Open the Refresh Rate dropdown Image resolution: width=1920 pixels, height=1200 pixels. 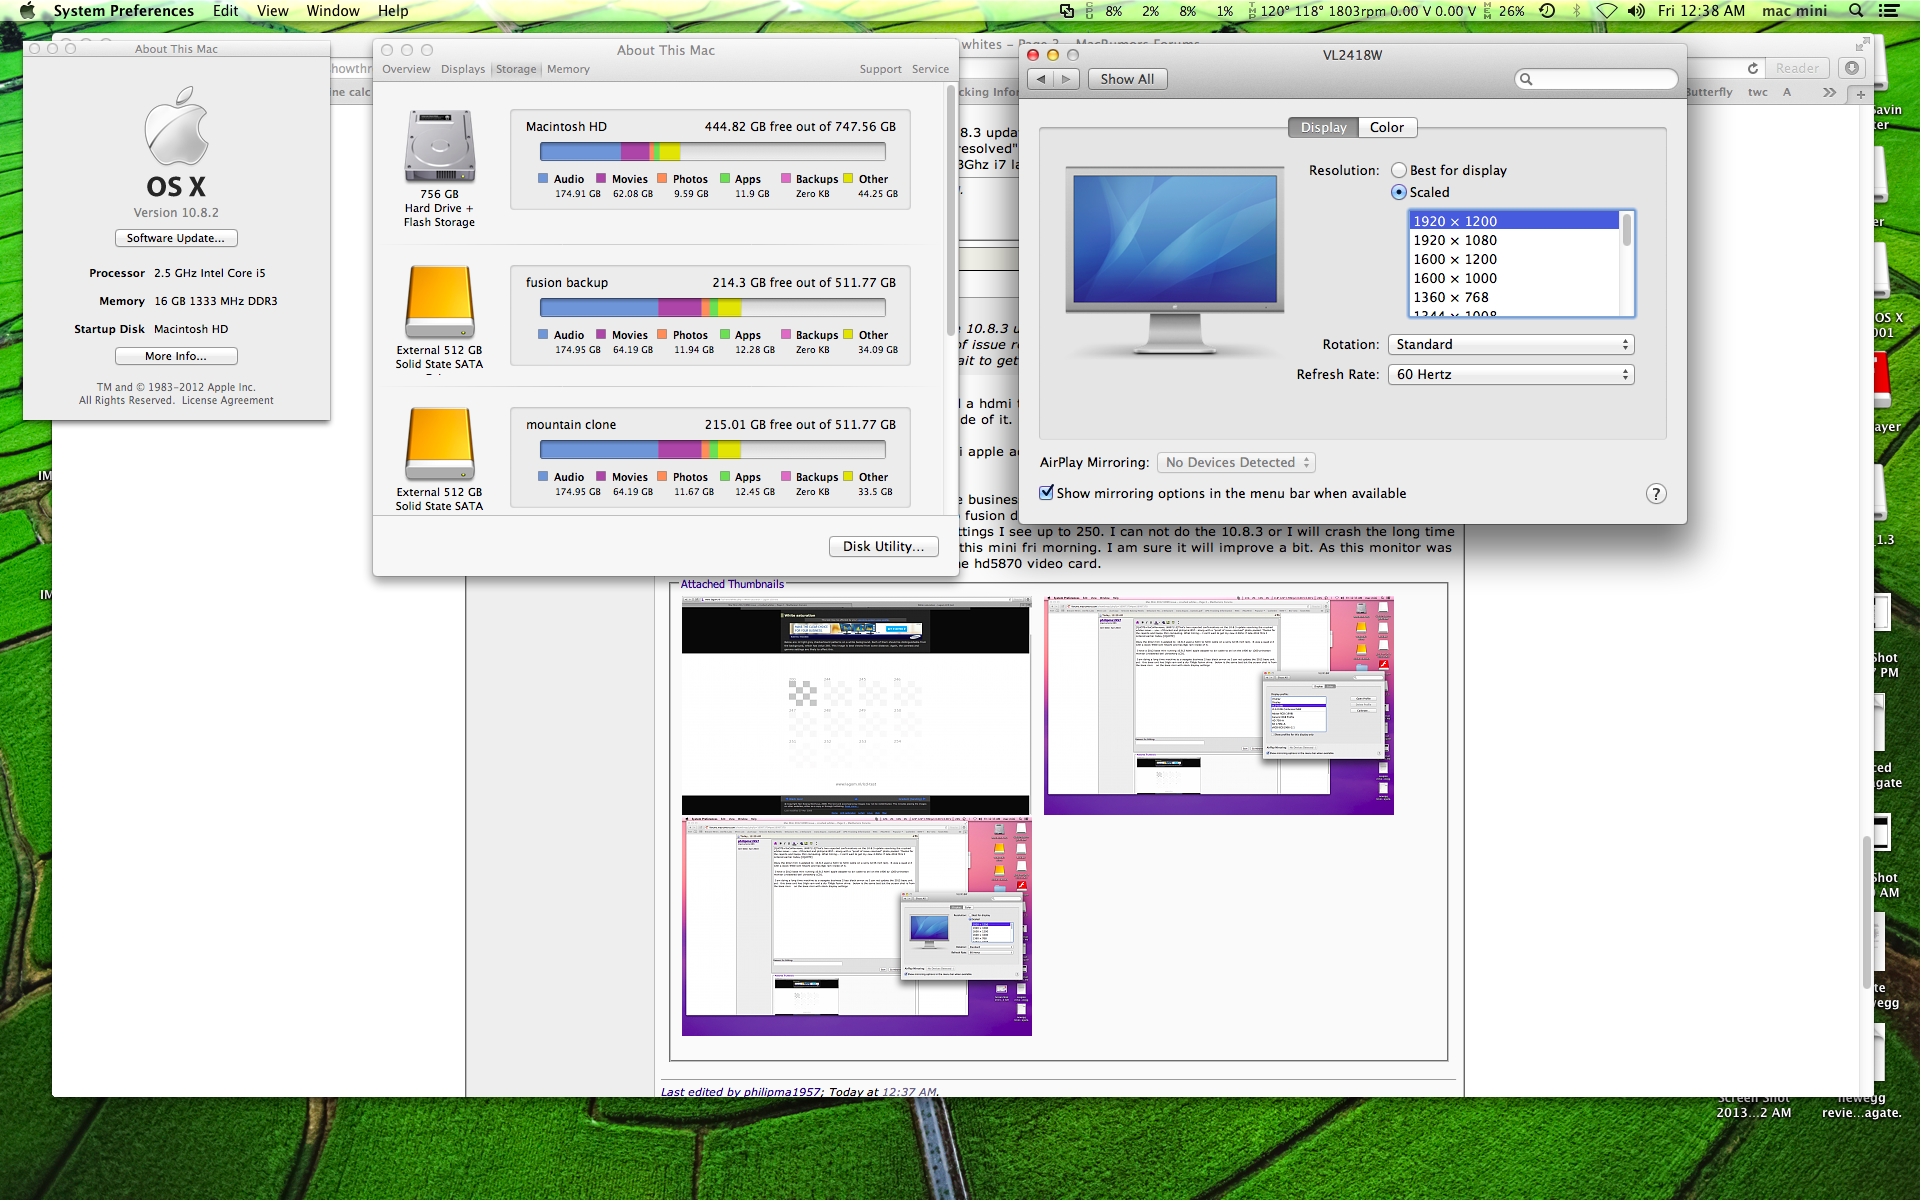1510,375
